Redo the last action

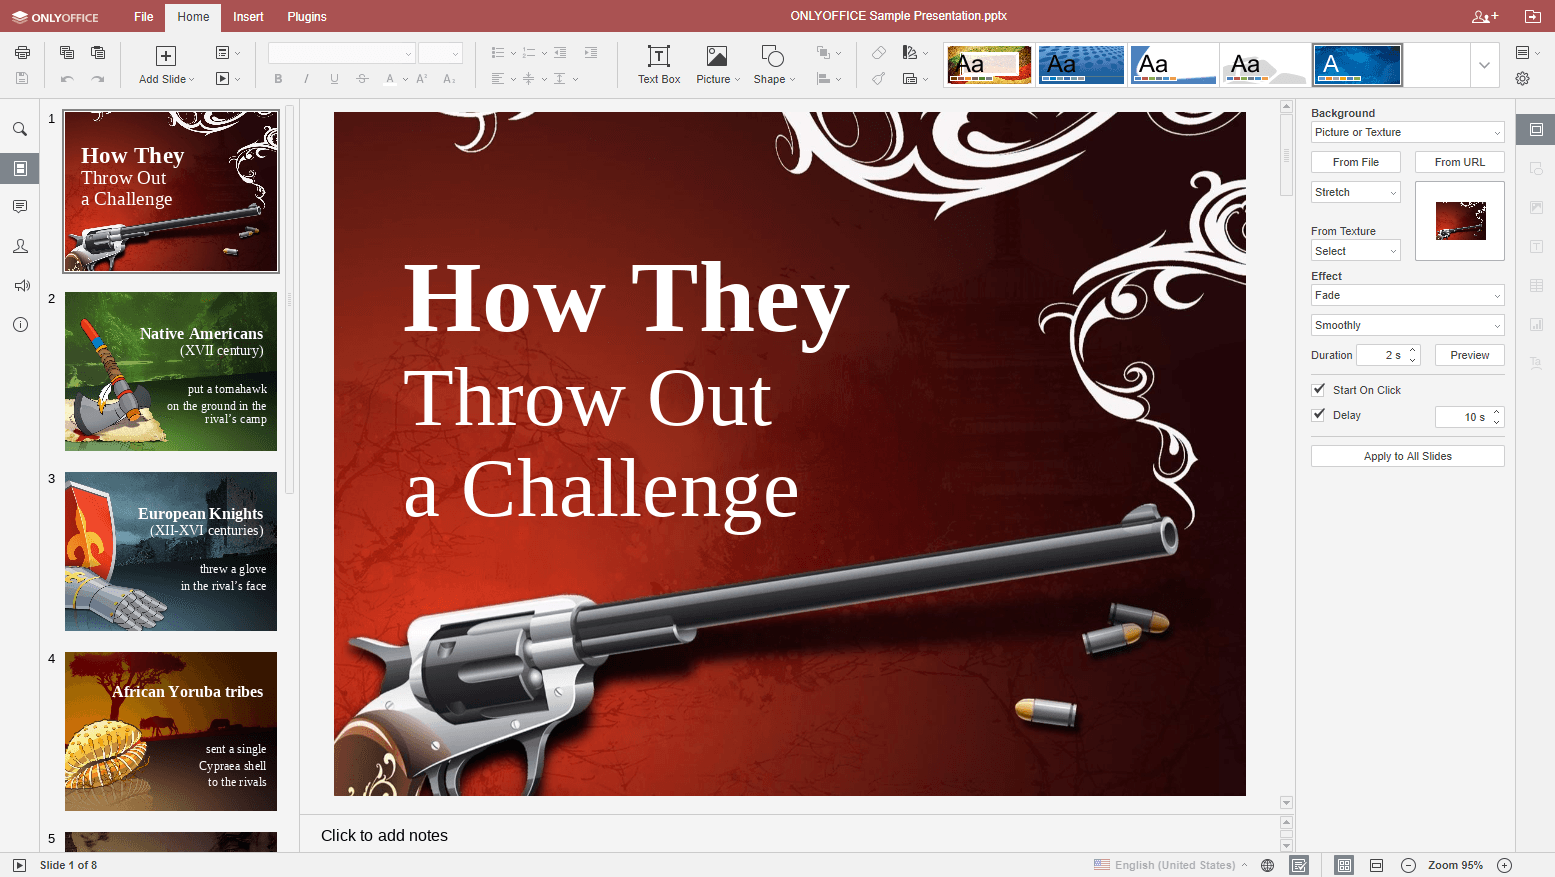(x=98, y=78)
